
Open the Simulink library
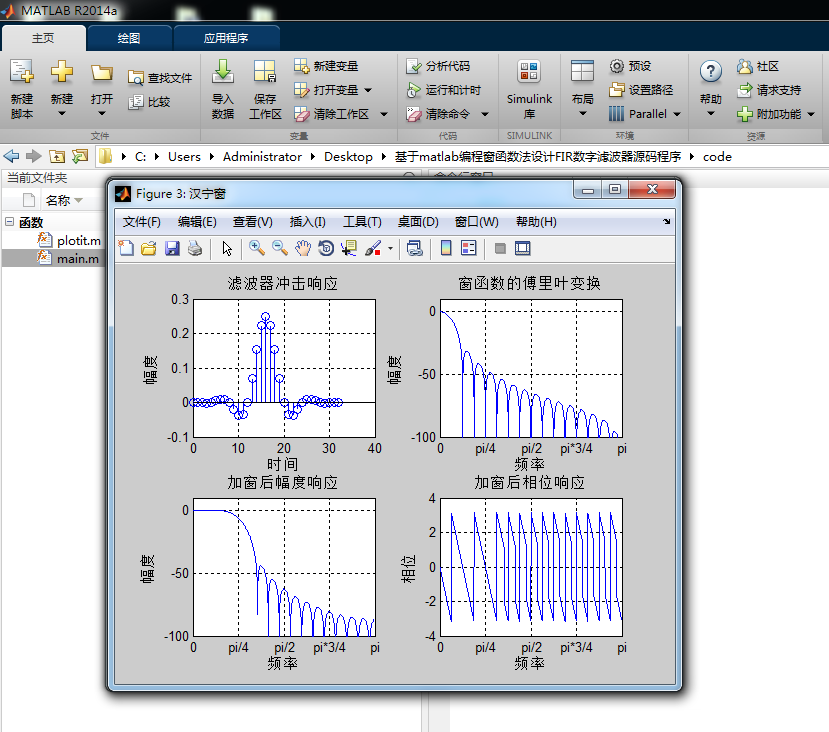(529, 89)
